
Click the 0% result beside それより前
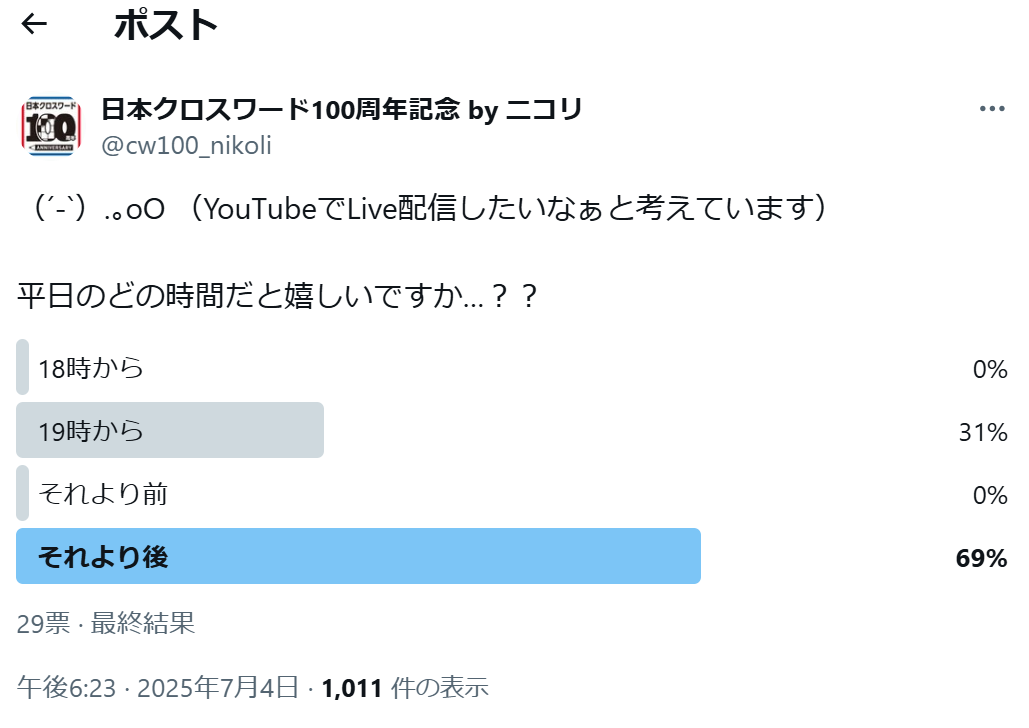click(x=989, y=495)
